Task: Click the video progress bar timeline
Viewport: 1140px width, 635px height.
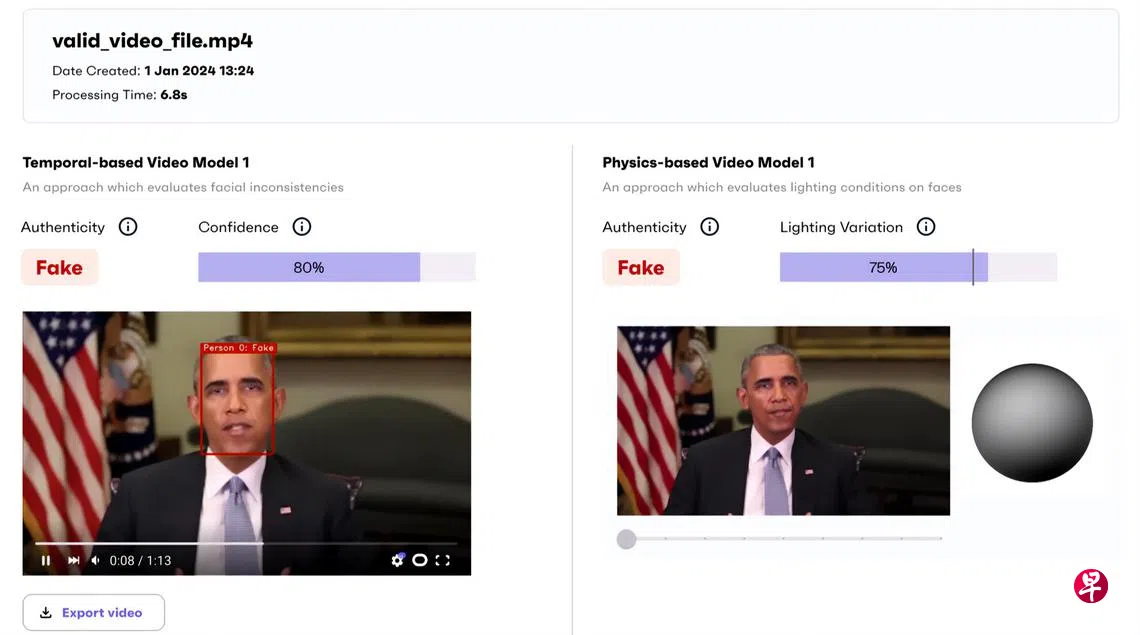Action: 246,543
